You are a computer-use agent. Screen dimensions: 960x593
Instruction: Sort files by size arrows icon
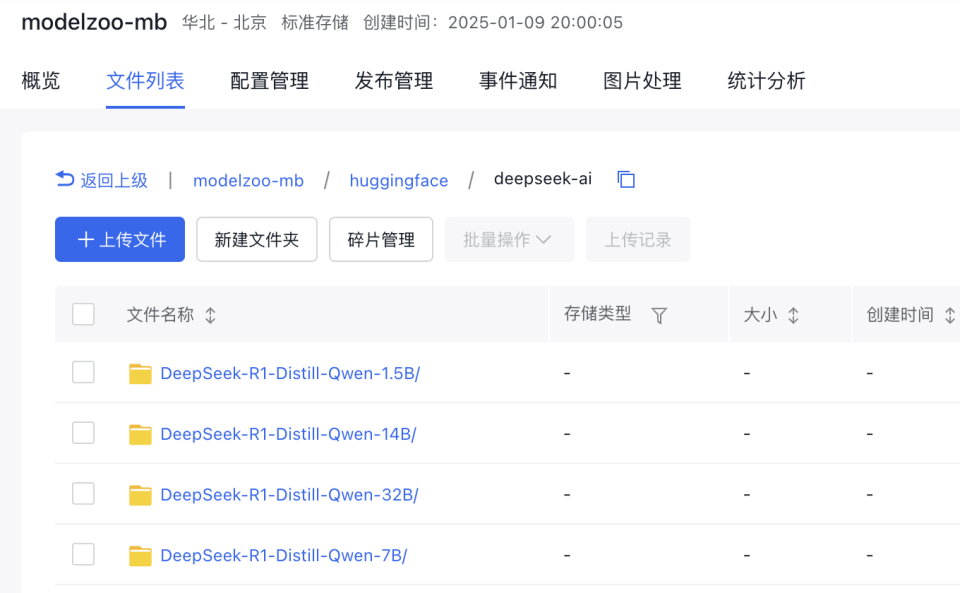[x=793, y=315]
